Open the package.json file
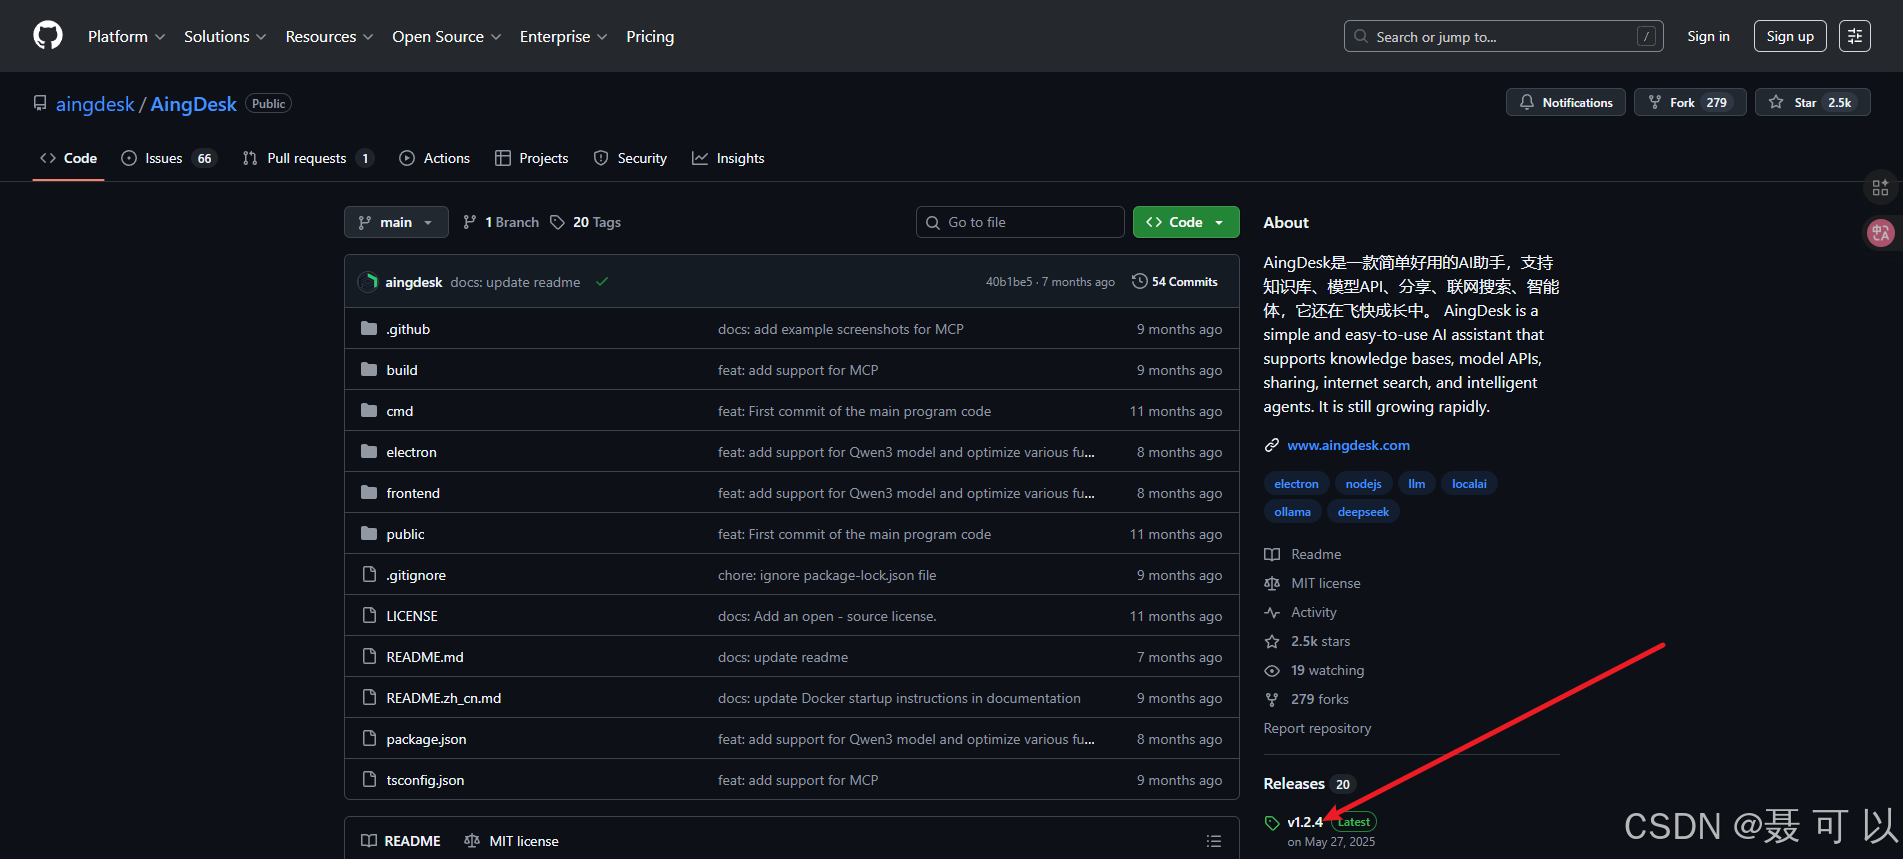1903x859 pixels. 426,739
